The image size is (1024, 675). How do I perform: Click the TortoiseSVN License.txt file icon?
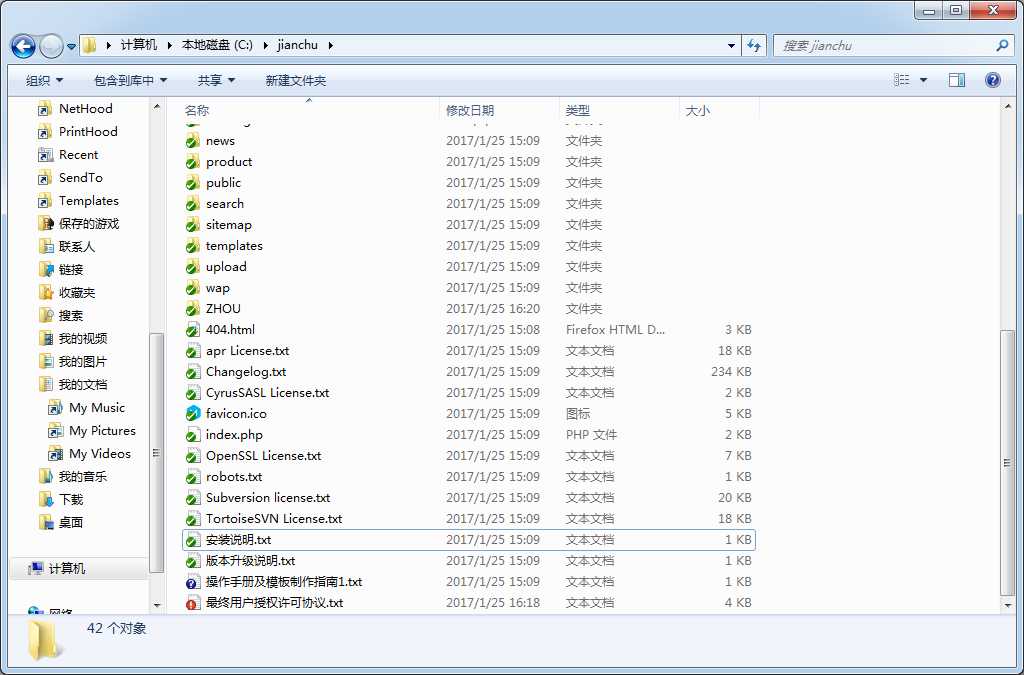pyautogui.click(x=192, y=519)
